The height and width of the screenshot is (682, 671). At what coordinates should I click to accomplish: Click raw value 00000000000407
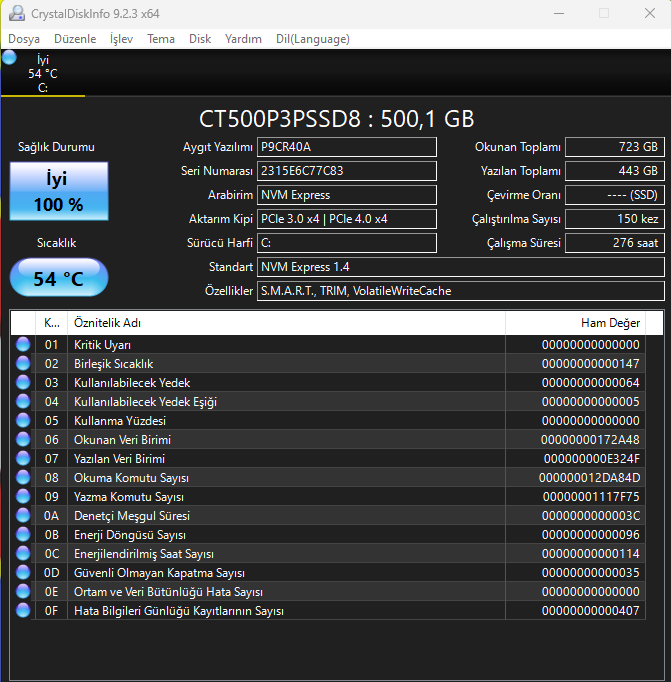[x=591, y=611]
